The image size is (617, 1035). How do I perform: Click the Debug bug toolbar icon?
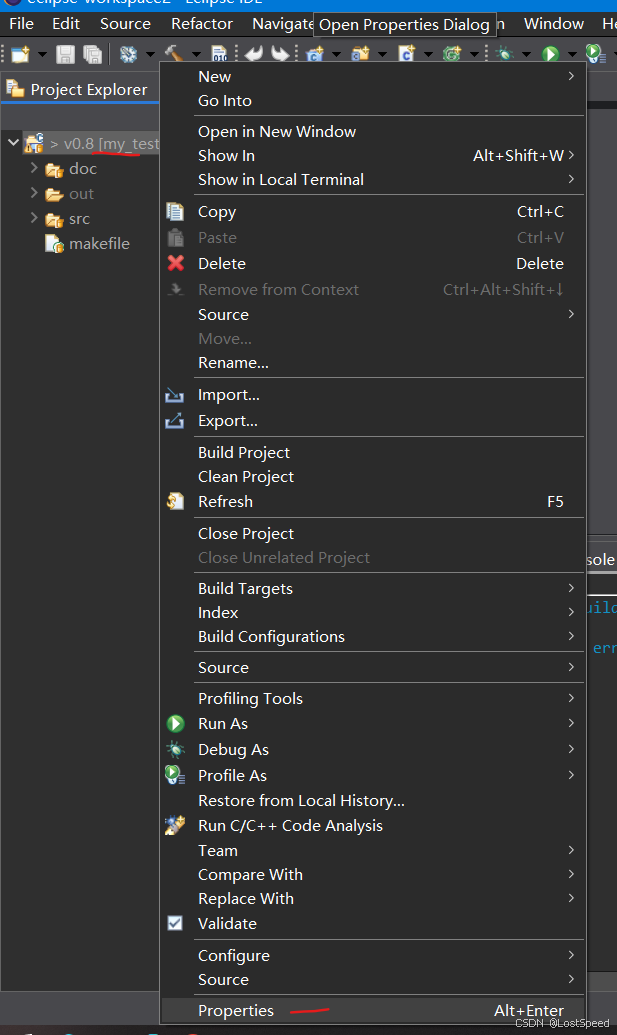[x=505, y=54]
